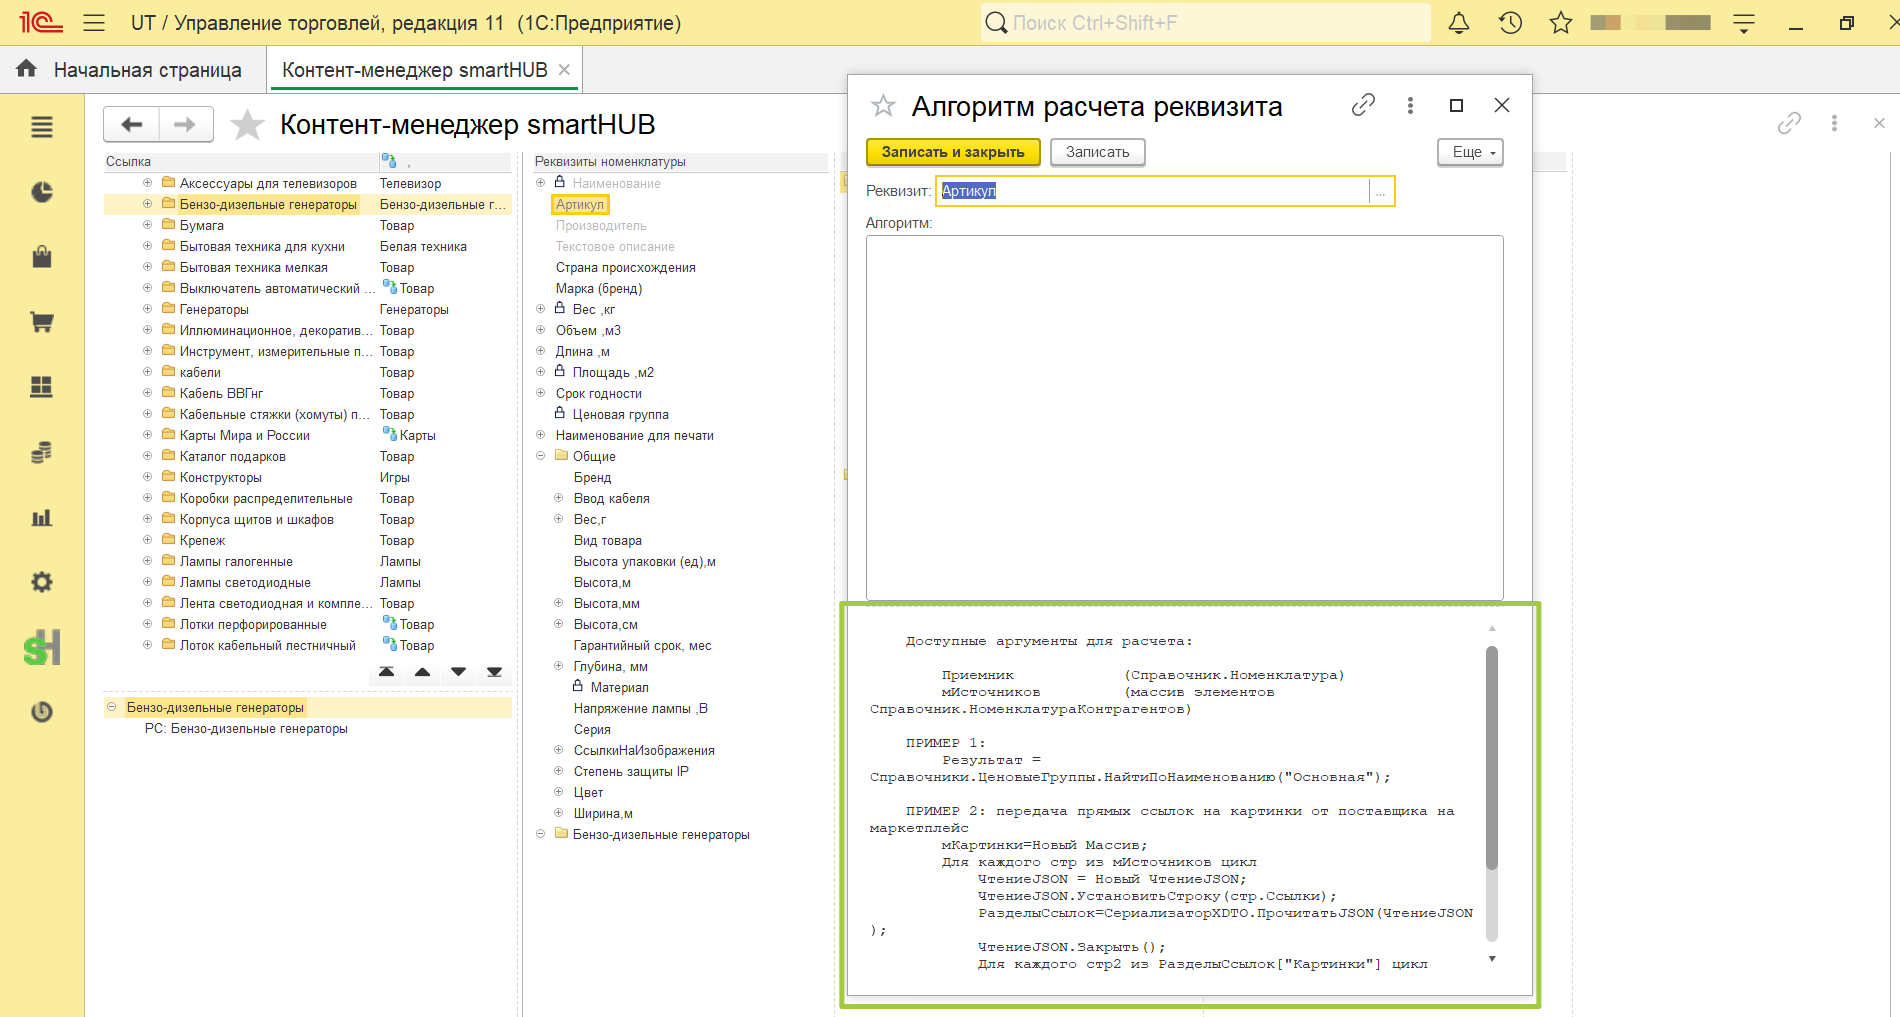Collapse the Общие group
Viewport: 1900px width, 1017px height.
click(x=541, y=456)
